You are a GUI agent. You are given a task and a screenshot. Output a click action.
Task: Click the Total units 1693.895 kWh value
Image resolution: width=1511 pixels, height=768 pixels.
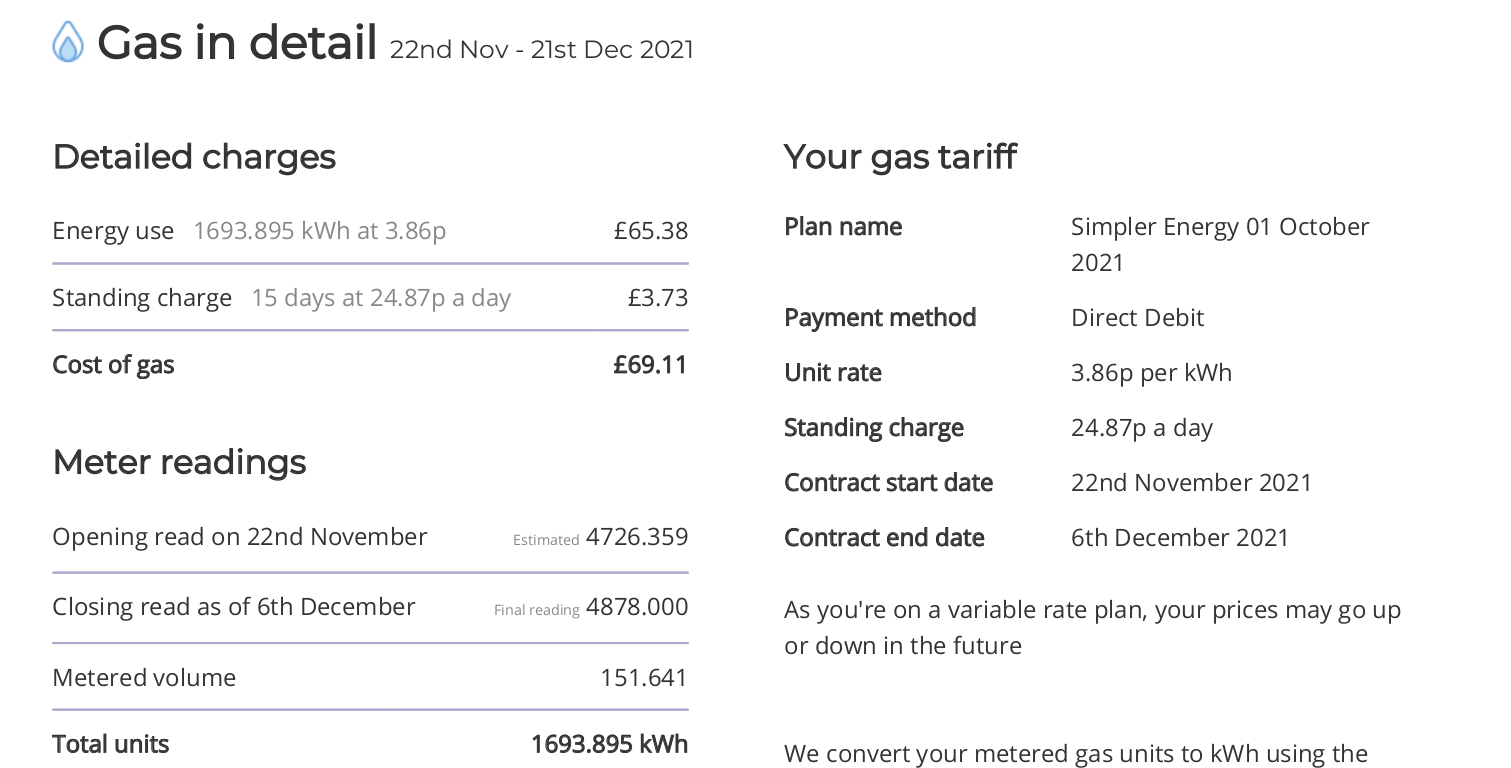[609, 744]
